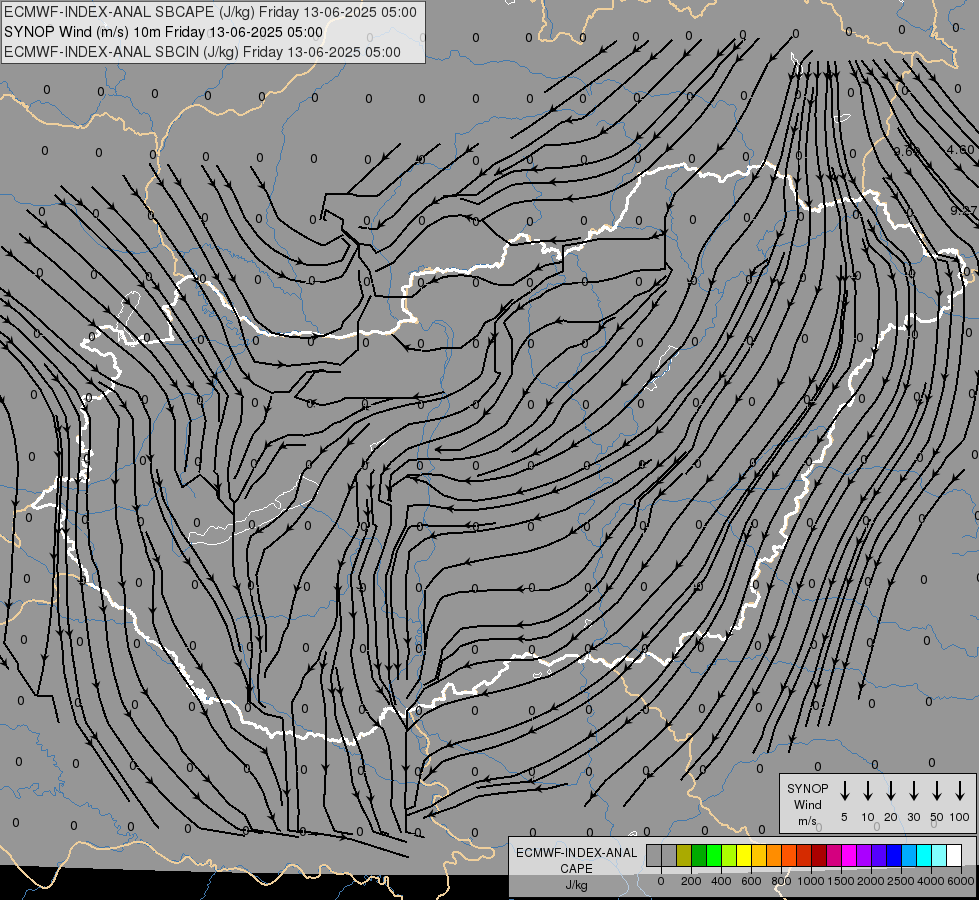Select the pale cyan swatch right of 4000

[938, 855]
